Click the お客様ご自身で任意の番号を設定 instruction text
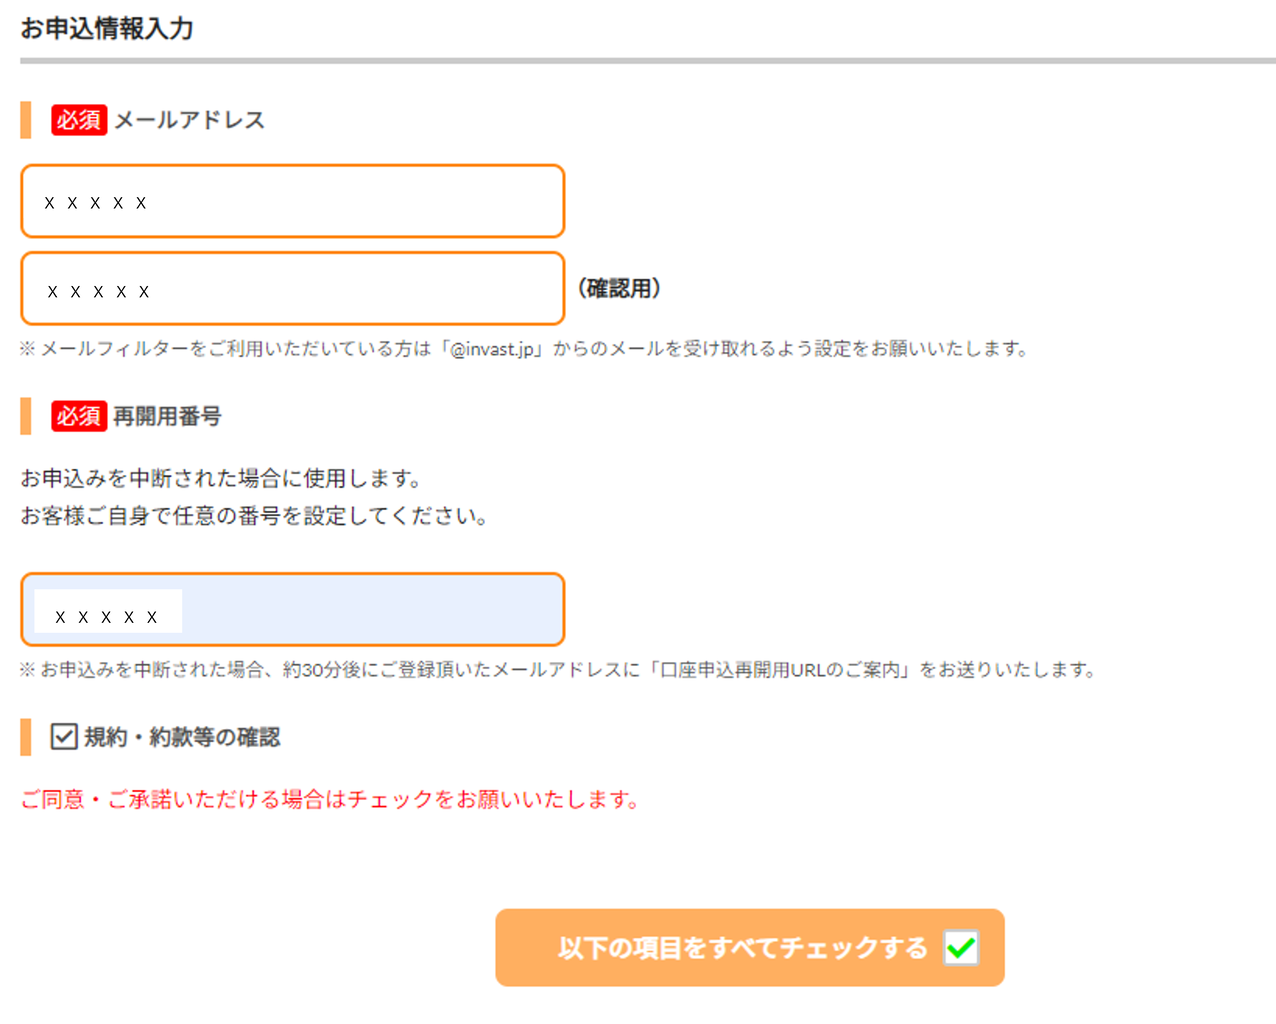The width and height of the screenshot is (1276, 1024). coord(254,516)
